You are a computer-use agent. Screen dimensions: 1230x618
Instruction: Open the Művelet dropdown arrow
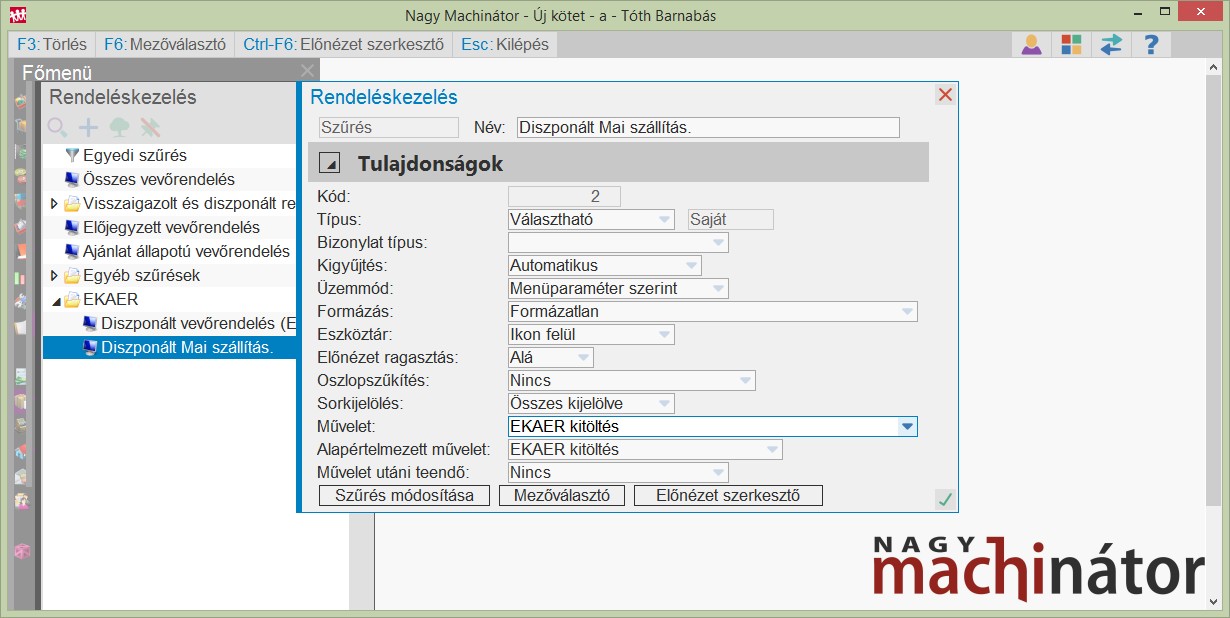click(x=906, y=426)
